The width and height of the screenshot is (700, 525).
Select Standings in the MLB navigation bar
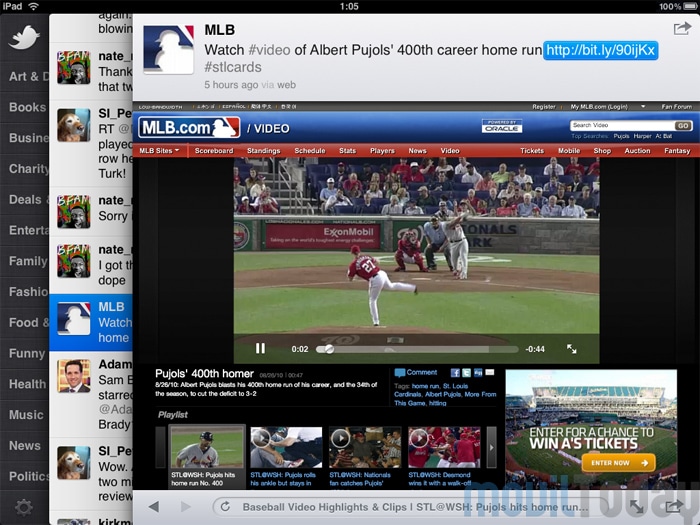[263, 151]
